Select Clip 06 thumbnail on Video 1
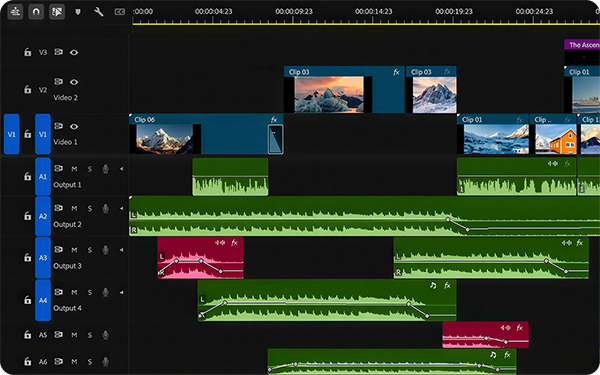 [165, 139]
